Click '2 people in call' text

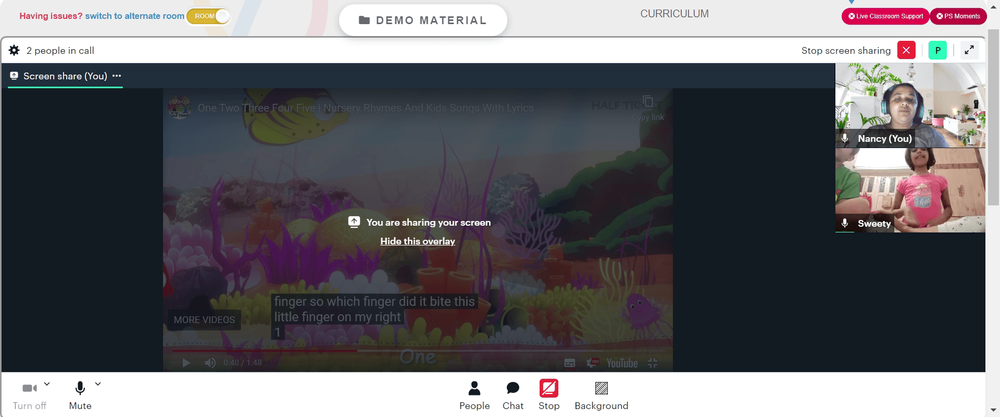(60, 50)
